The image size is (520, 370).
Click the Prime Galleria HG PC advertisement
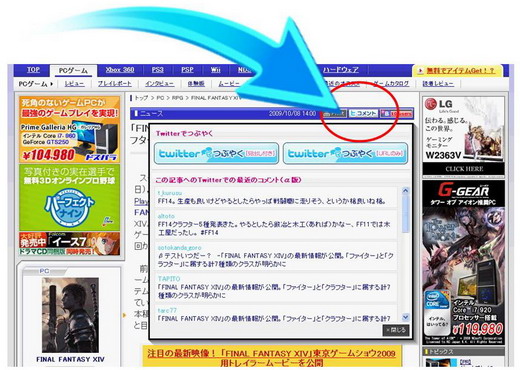click(69, 129)
